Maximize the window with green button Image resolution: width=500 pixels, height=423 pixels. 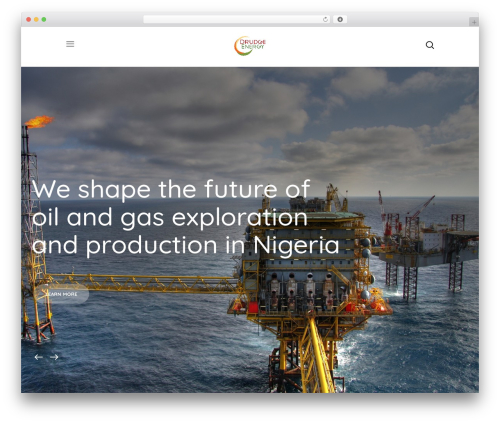(44, 19)
